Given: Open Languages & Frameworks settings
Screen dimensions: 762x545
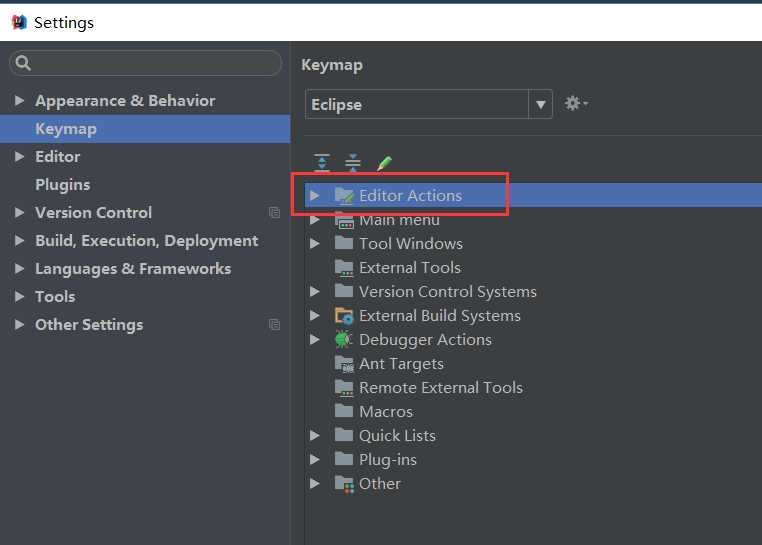Looking at the screenshot, I should [133, 269].
